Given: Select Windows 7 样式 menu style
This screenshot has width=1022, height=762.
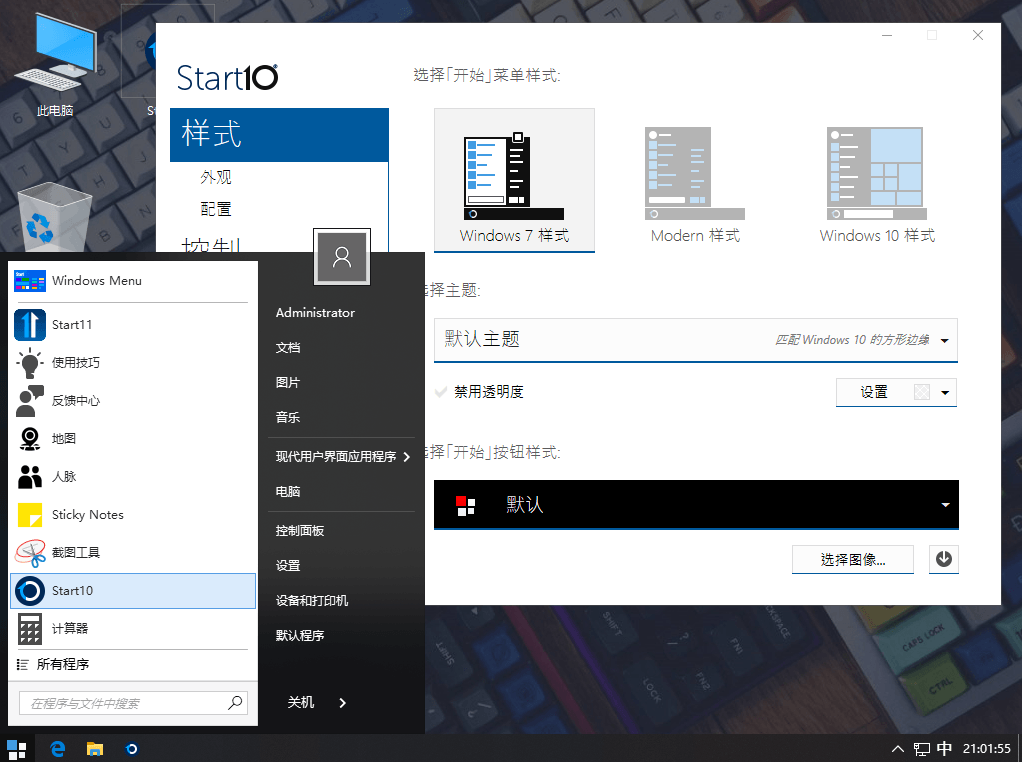Looking at the screenshot, I should [x=514, y=180].
